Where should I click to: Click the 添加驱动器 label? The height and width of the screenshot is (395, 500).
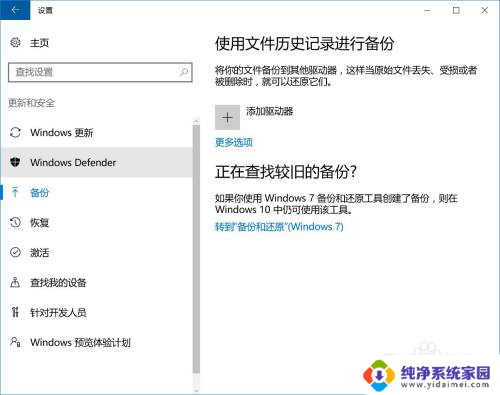[270, 111]
